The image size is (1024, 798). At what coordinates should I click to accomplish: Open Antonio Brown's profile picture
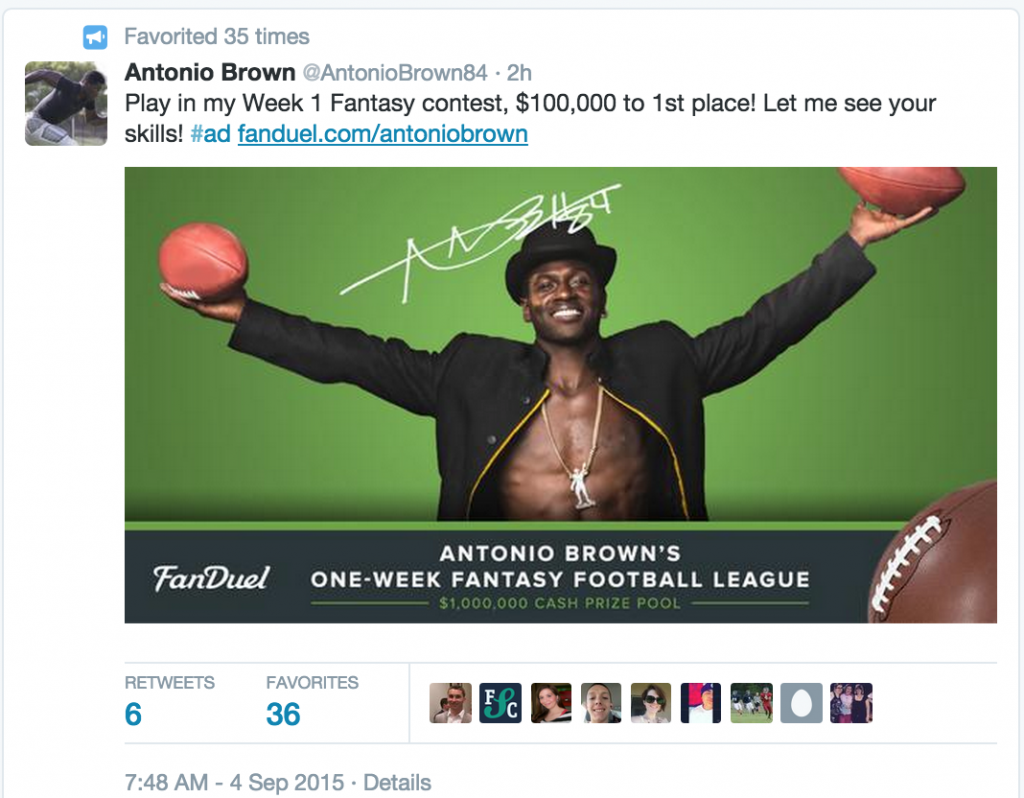pos(66,103)
